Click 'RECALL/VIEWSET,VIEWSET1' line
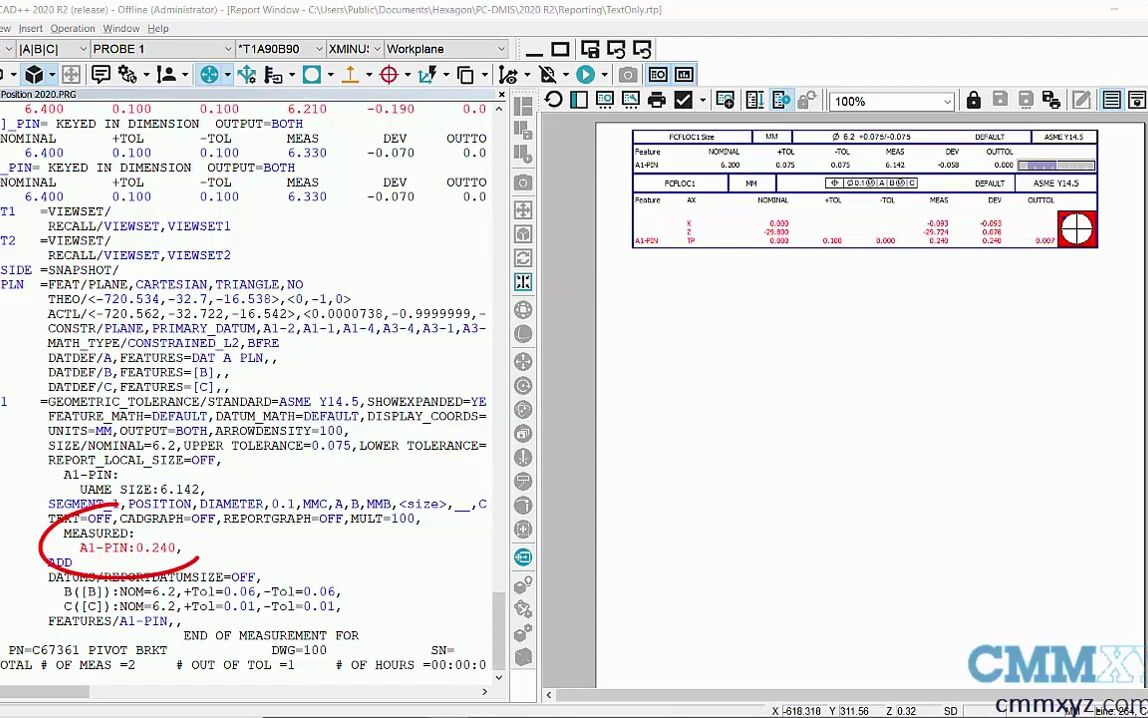Image resolution: width=1148 pixels, height=718 pixels. click(139, 225)
